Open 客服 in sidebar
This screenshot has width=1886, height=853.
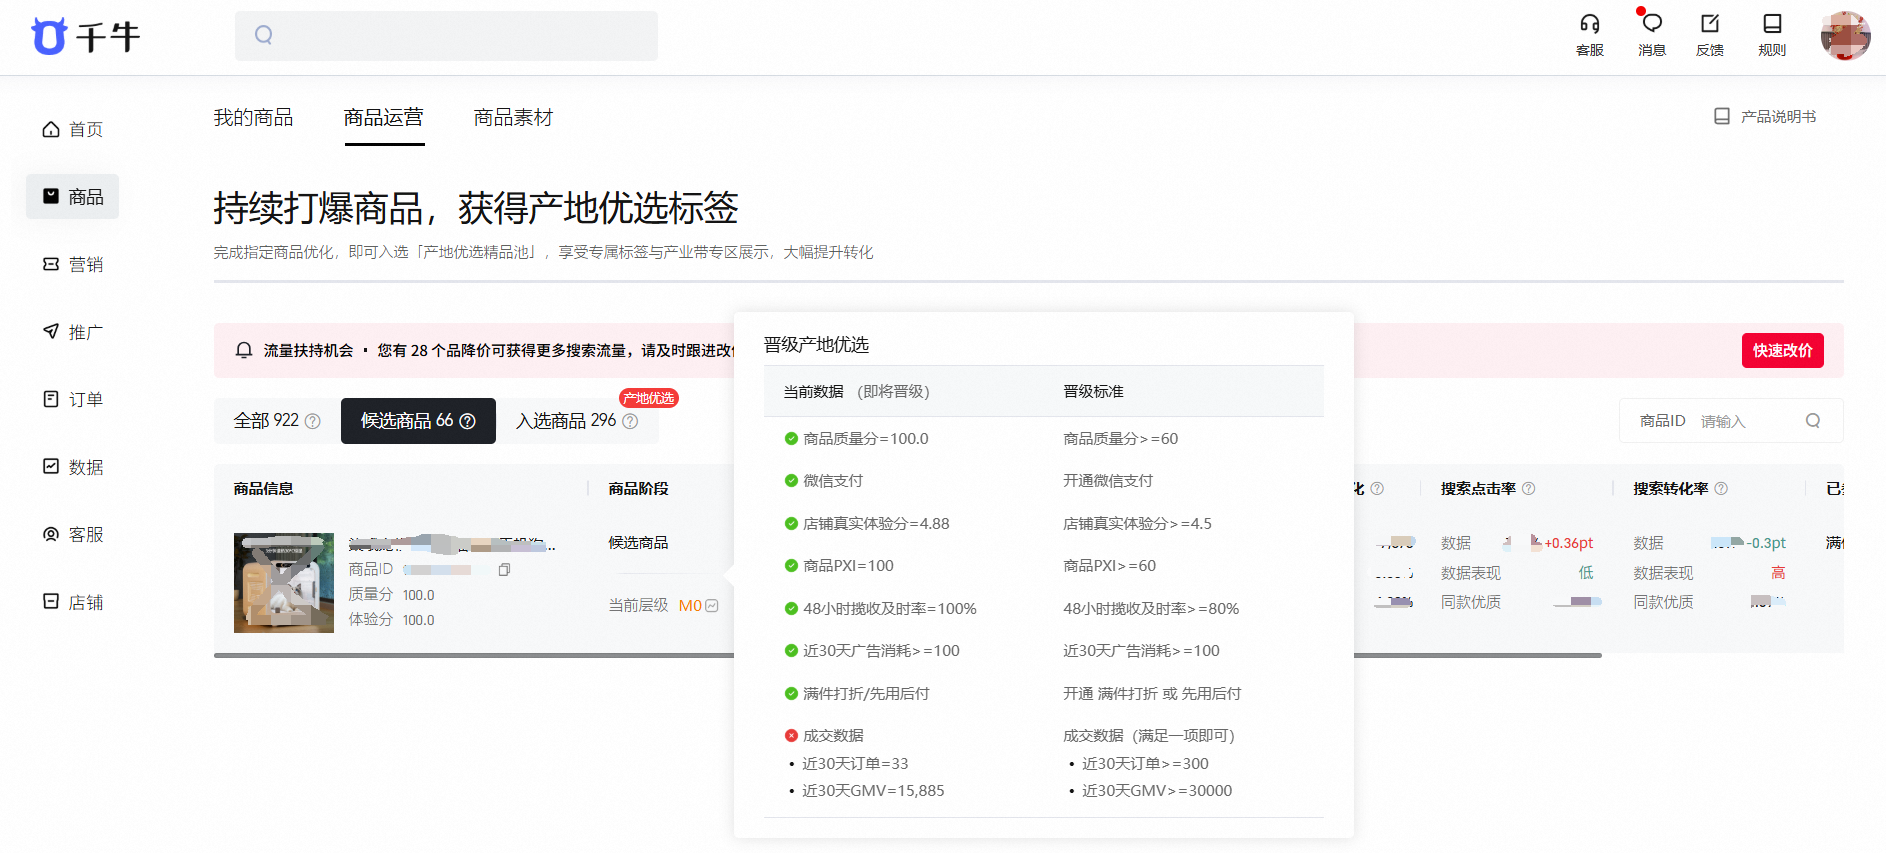tap(72, 534)
